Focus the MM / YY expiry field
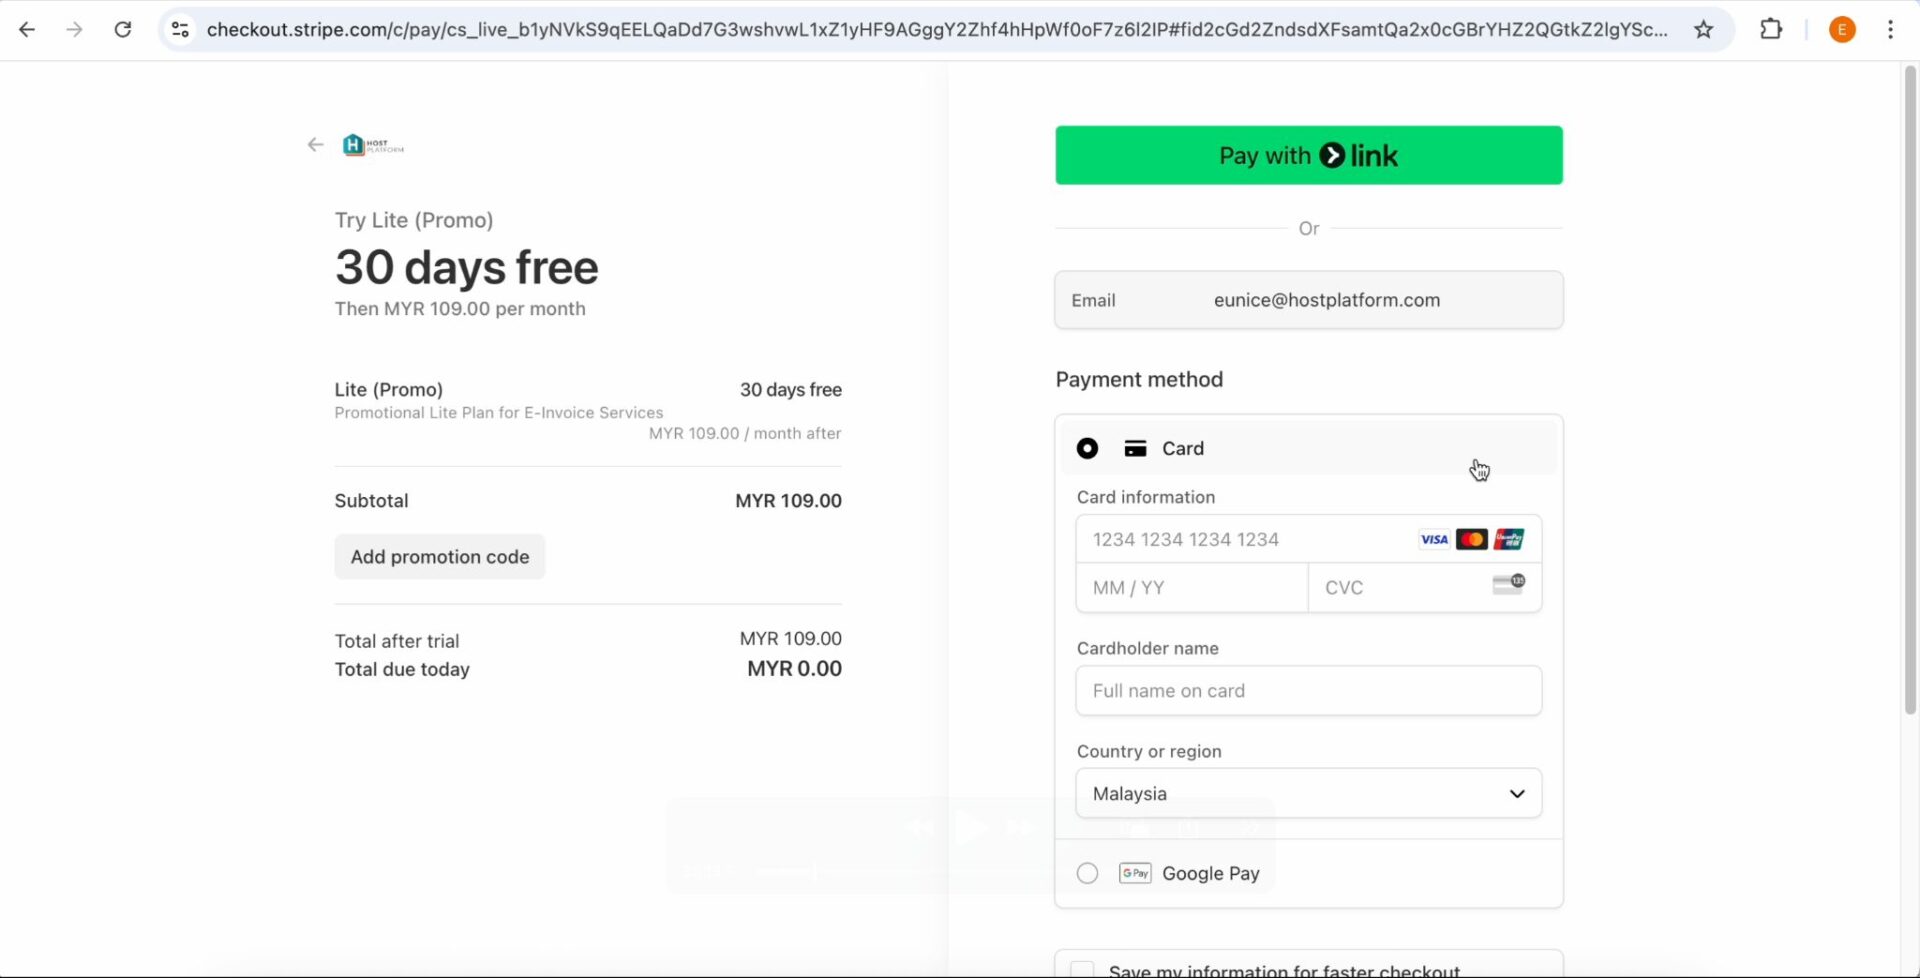Screen dimensions: 1920x978 point(1192,588)
